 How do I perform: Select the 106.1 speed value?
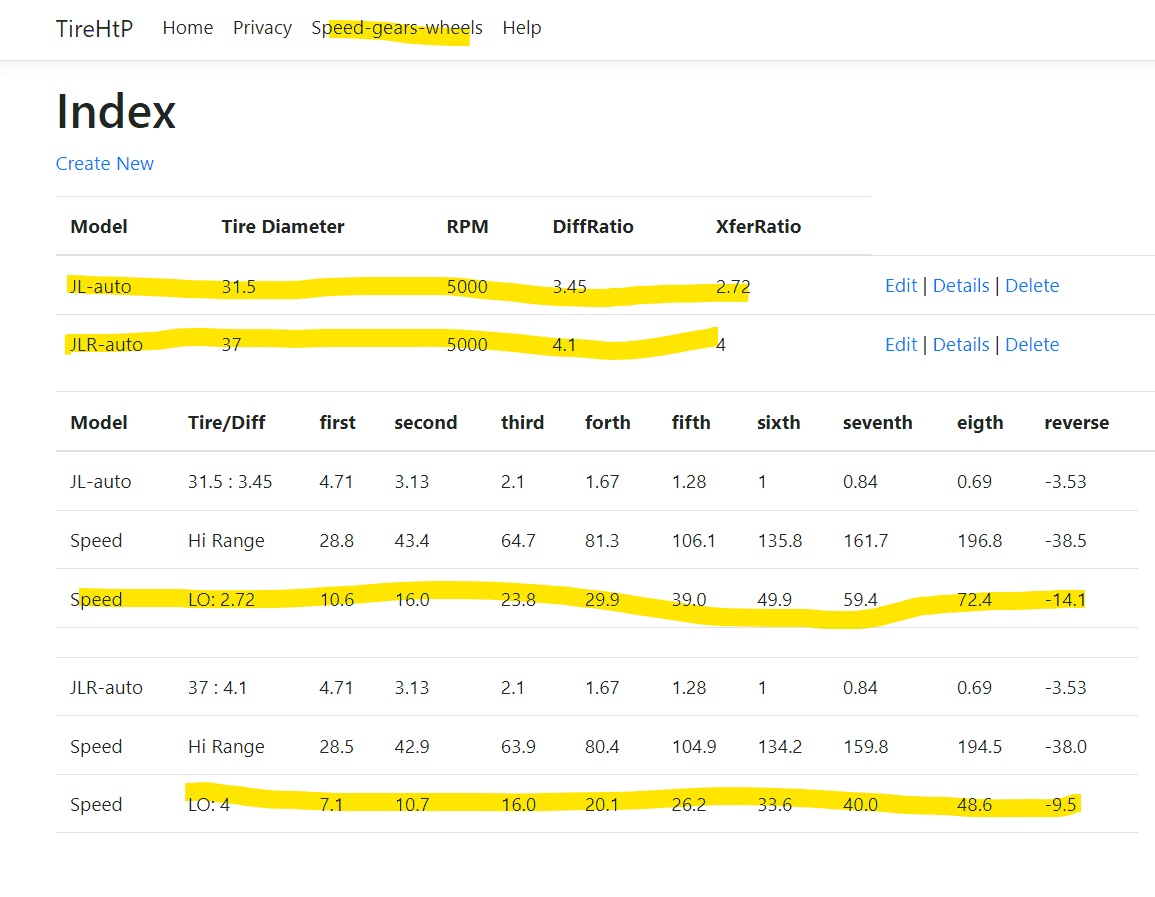coord(693,541)
